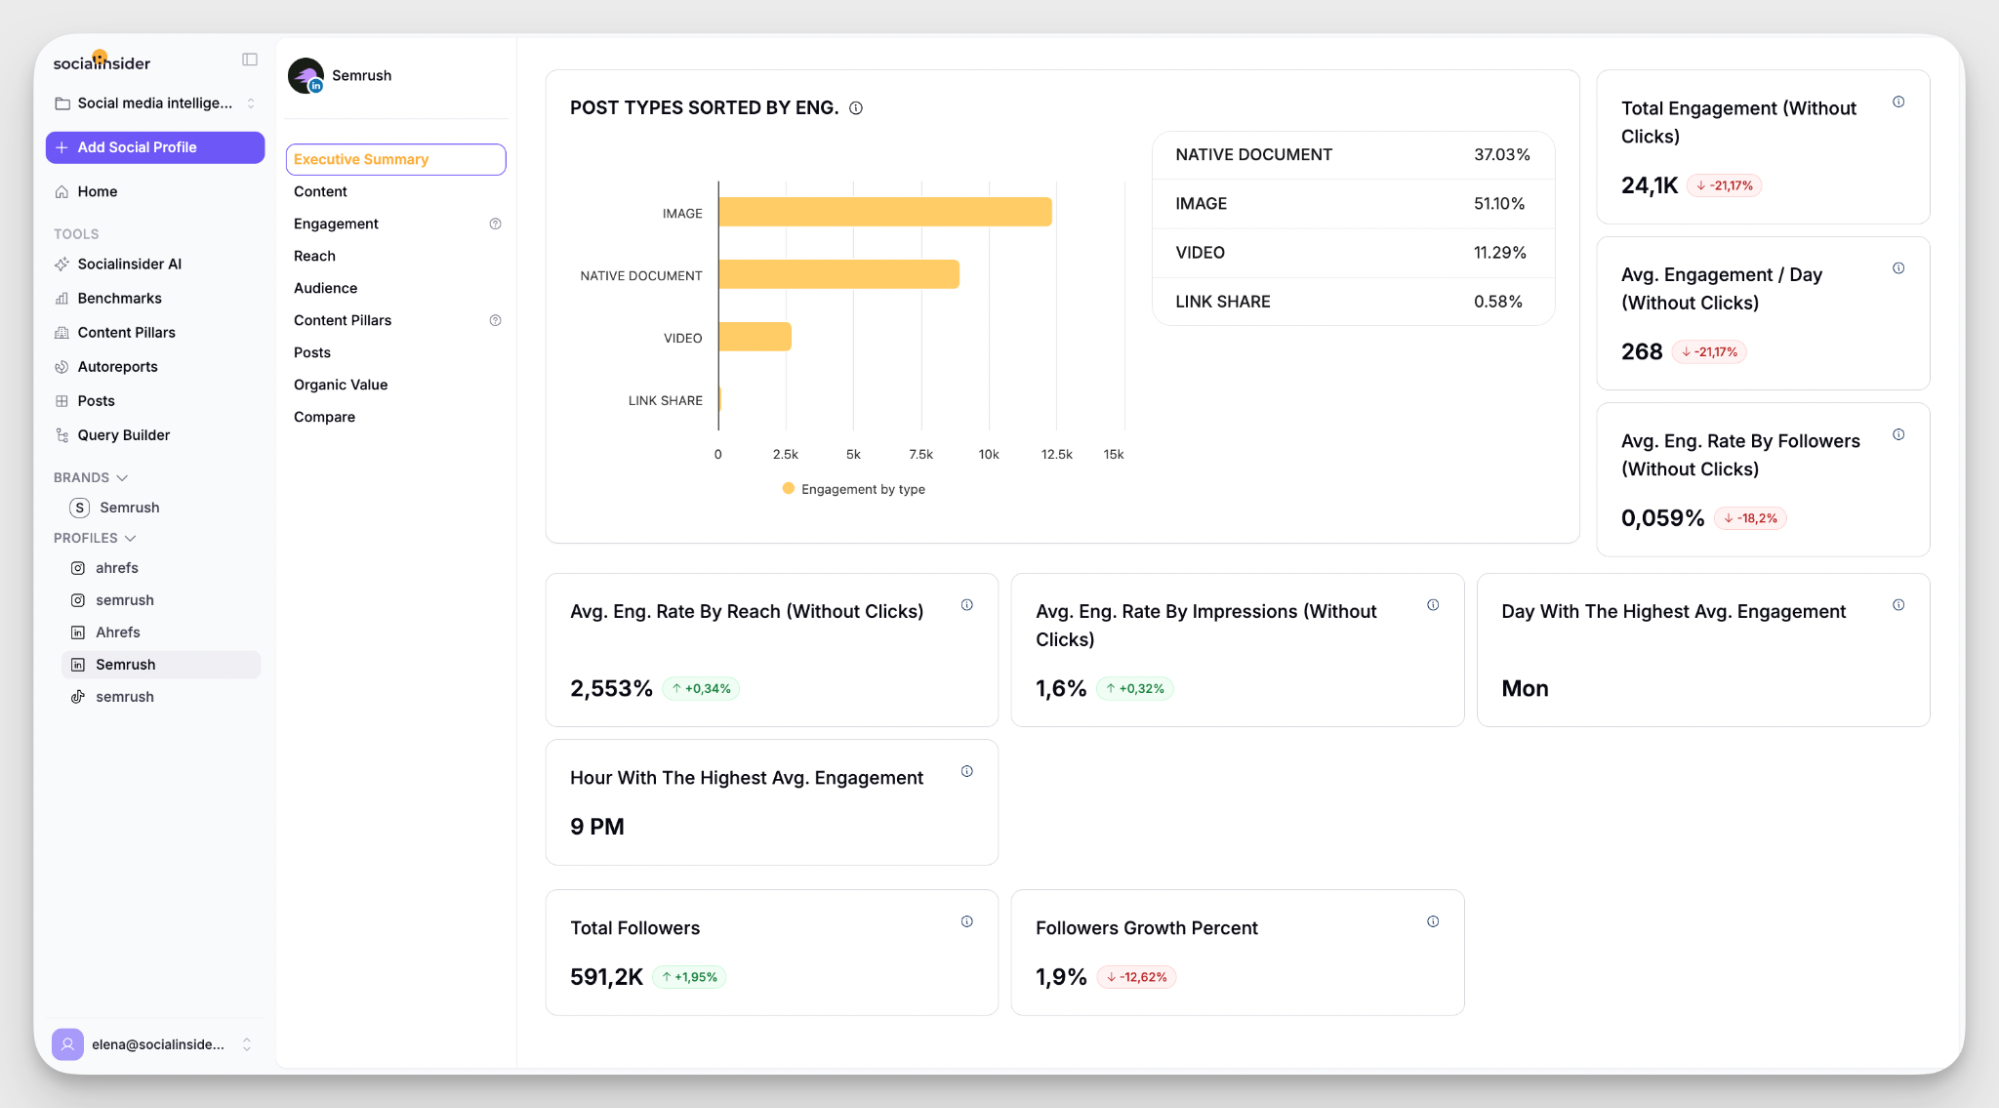Click info icon on Avg. Engagement / Day card
Image resolution: width=1999 pixels, height=1108 pixels.
point(1898,268)
